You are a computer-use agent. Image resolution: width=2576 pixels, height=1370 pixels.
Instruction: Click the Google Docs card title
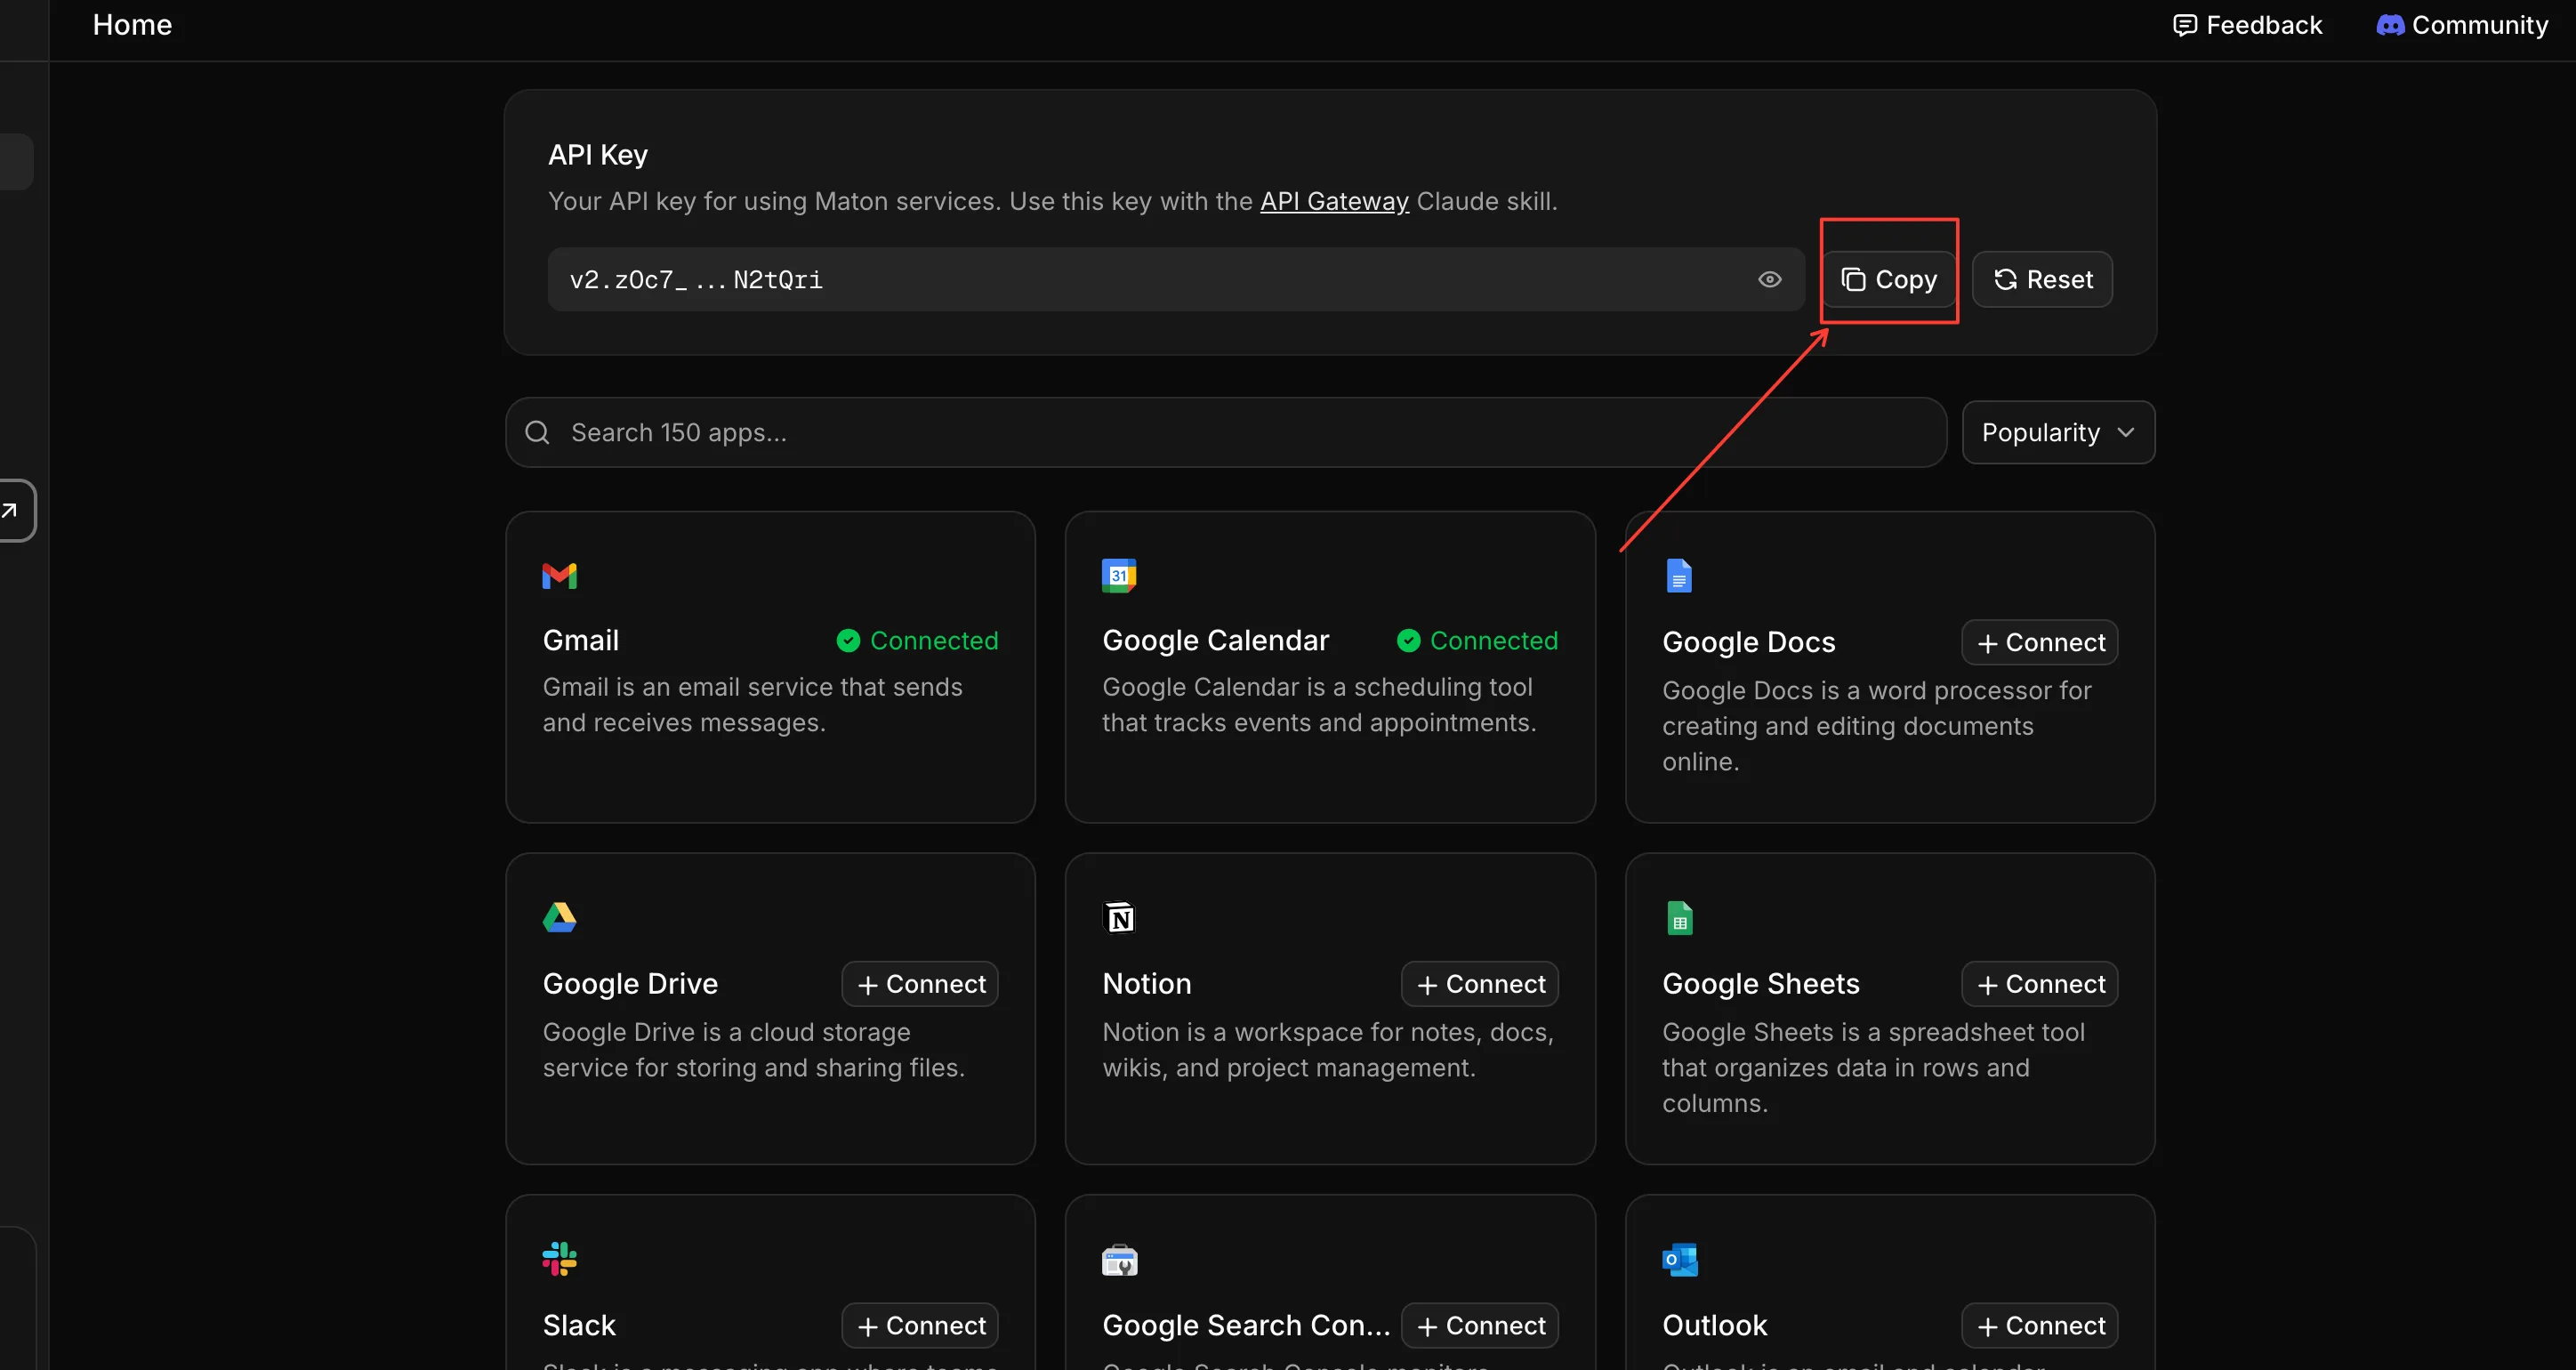pyautogui.click(x=1749, y=643)
